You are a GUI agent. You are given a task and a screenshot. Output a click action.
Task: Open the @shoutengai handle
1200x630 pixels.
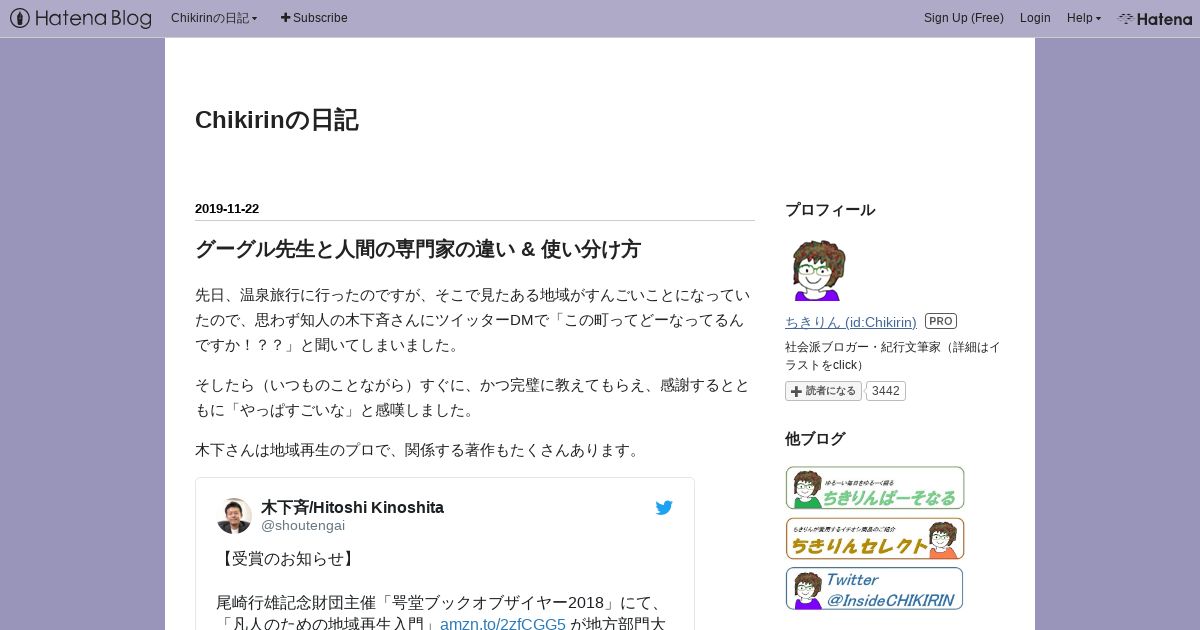pyautogui.click(x=303, y=525)
